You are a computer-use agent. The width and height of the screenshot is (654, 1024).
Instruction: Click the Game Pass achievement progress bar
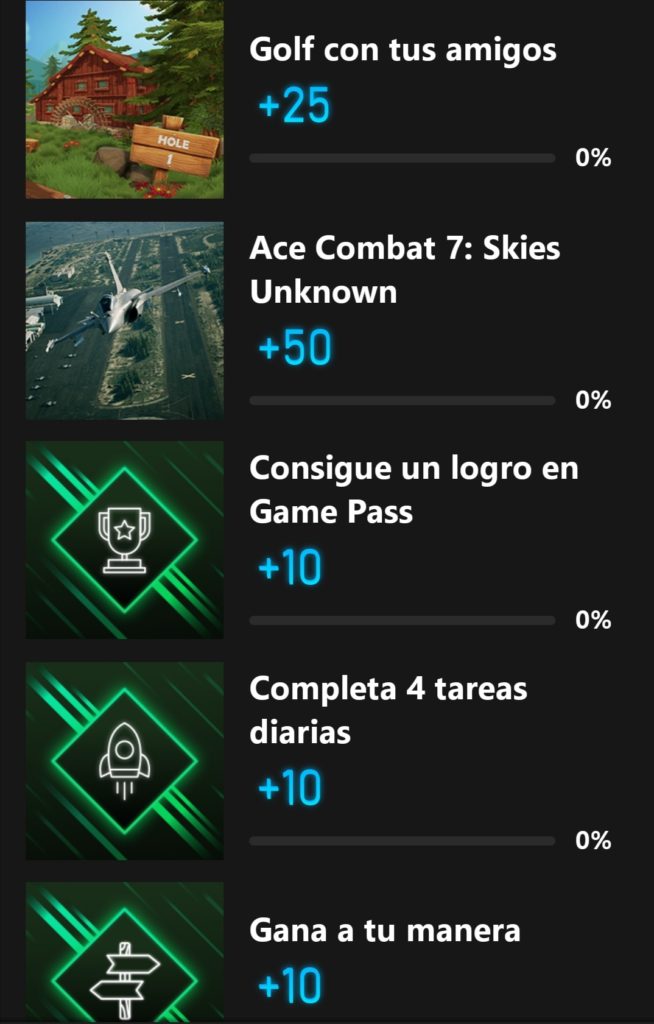(x=401, y=620)
